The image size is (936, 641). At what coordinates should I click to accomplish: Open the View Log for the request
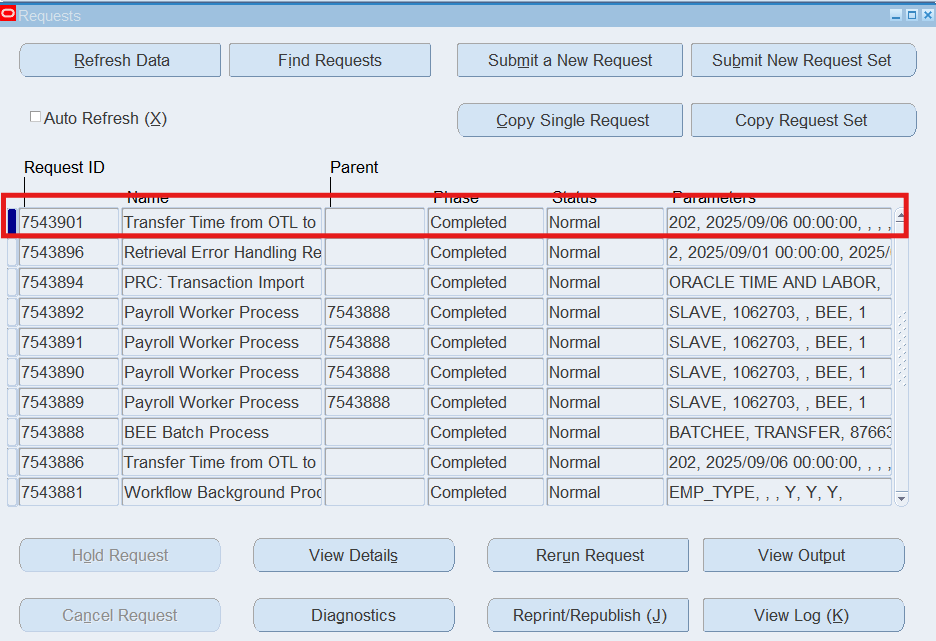coord(802,615)
